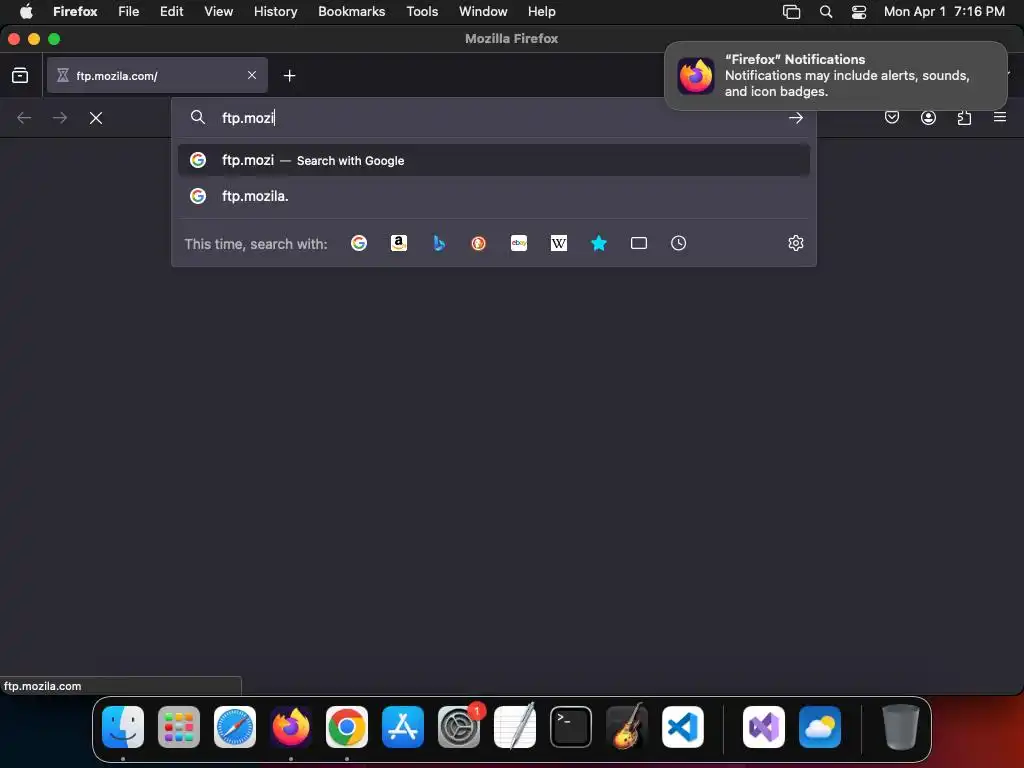Search history using the clock icon
The image size is (1024, 768).
click(679, 243)
